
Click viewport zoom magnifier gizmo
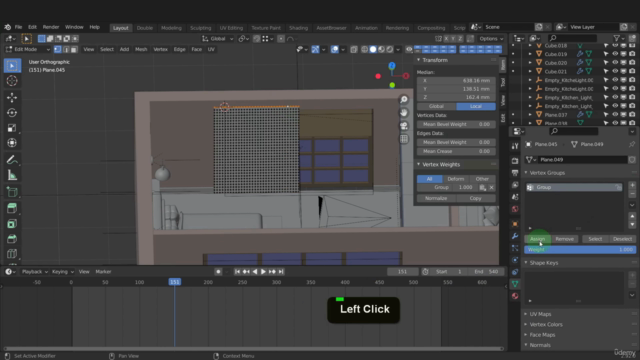[x=404, y=100]
